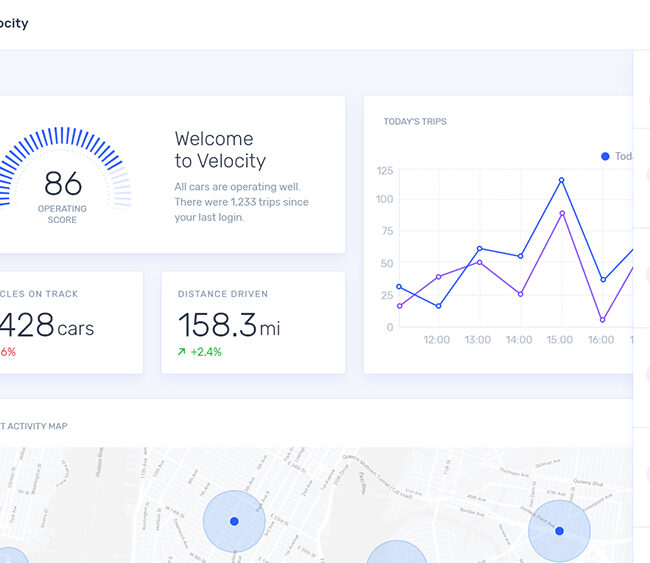Open the vehicles on track 428 cars card
This screenshot has height=563, width=650.
[x=60, y=322]
